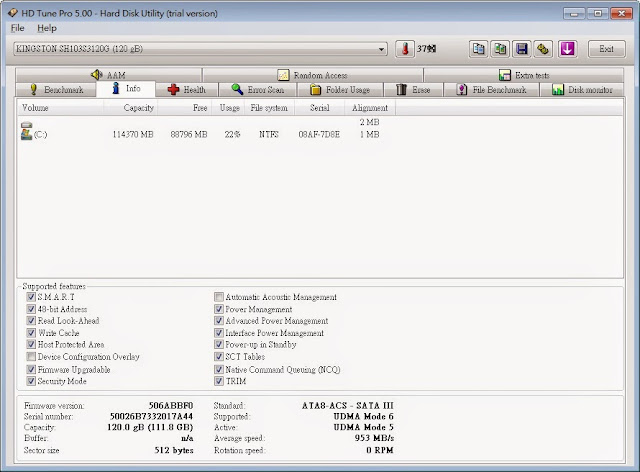640x472 pixels.
Task: Sort by the Usage column header
Action: point(228,108)
